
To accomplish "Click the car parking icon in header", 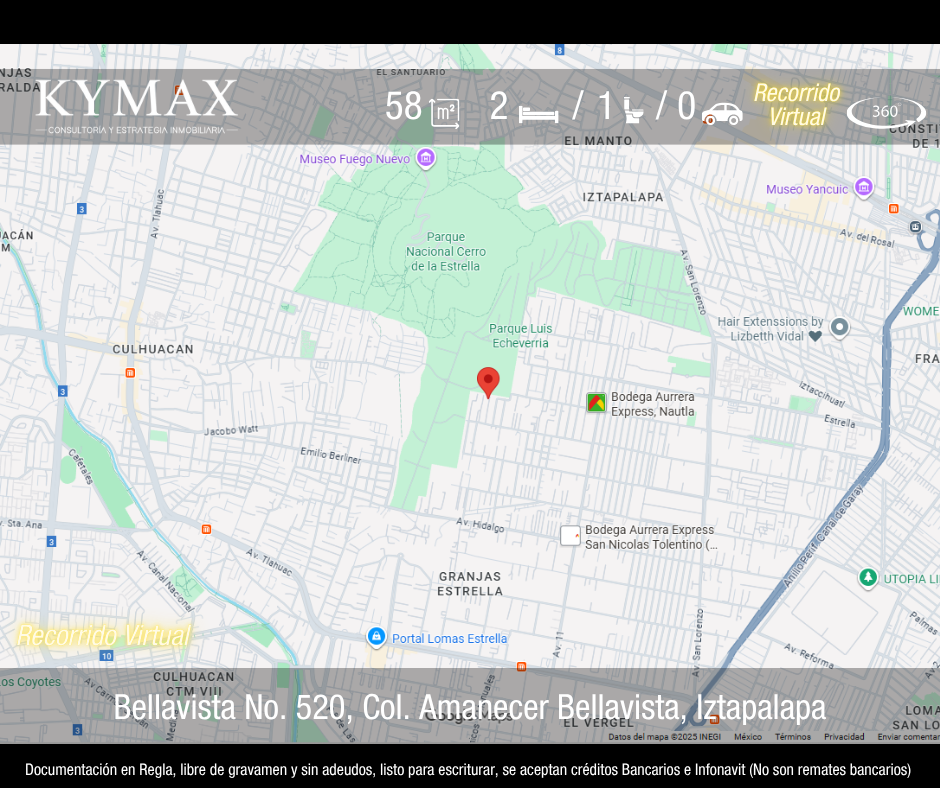I will (x=721, y=112).
